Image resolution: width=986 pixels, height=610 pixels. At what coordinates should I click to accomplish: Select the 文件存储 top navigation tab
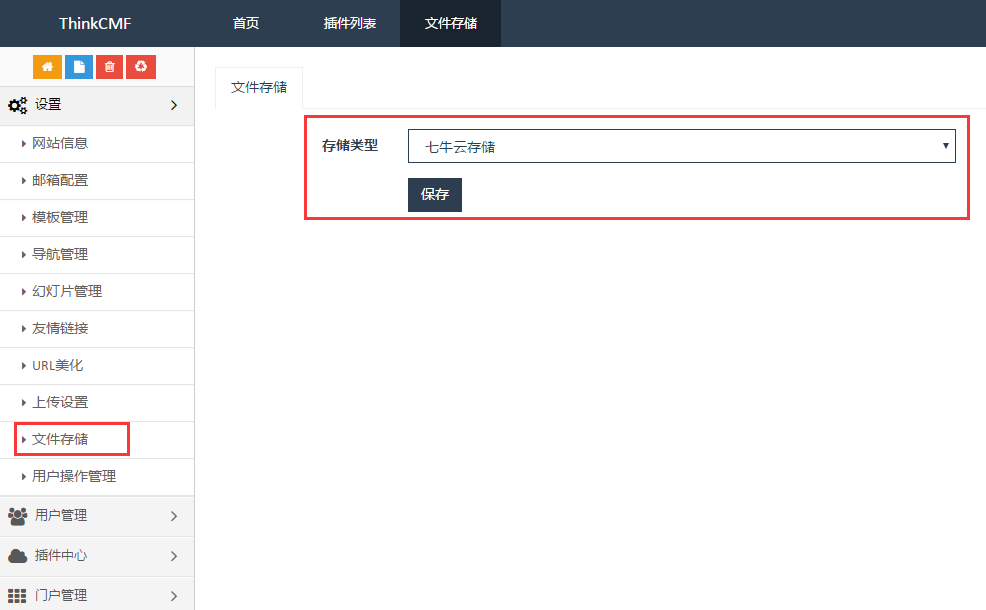coord(451,23)
